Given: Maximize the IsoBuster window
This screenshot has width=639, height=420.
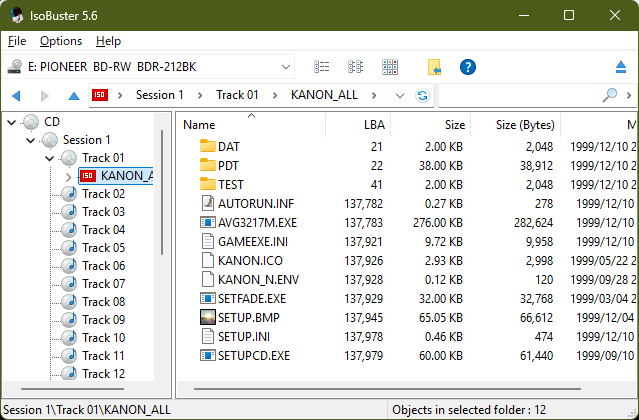Looking at the screenshot, I should [569, 15].
